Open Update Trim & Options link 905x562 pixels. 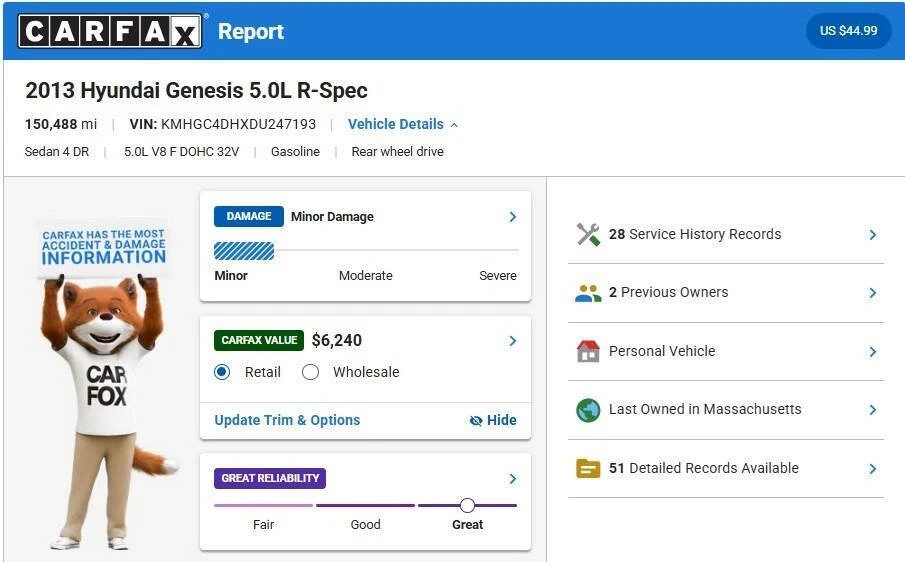tap(287, 420)
